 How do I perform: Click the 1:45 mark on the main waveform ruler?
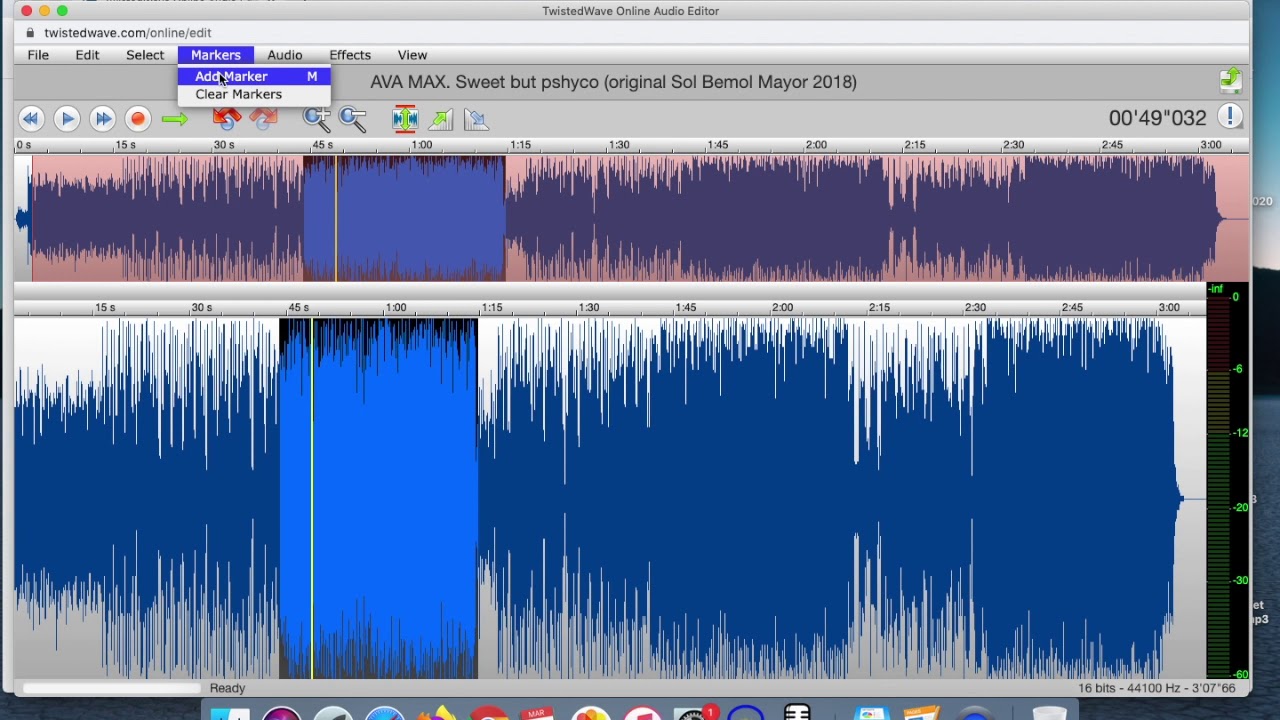click(685, 307)
